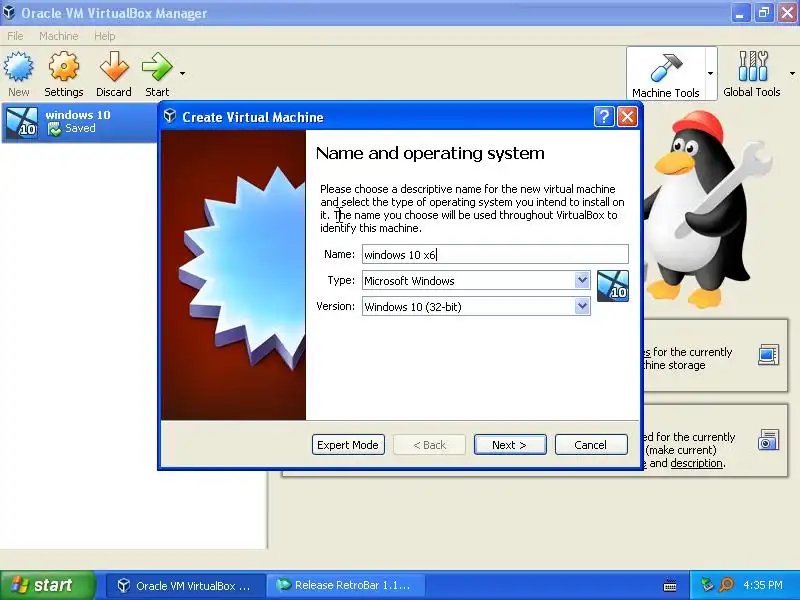This screenshot has width=800, height=600.
Task: Follow the description link in the Snapshots panel
Action: [x=696, y=463]
